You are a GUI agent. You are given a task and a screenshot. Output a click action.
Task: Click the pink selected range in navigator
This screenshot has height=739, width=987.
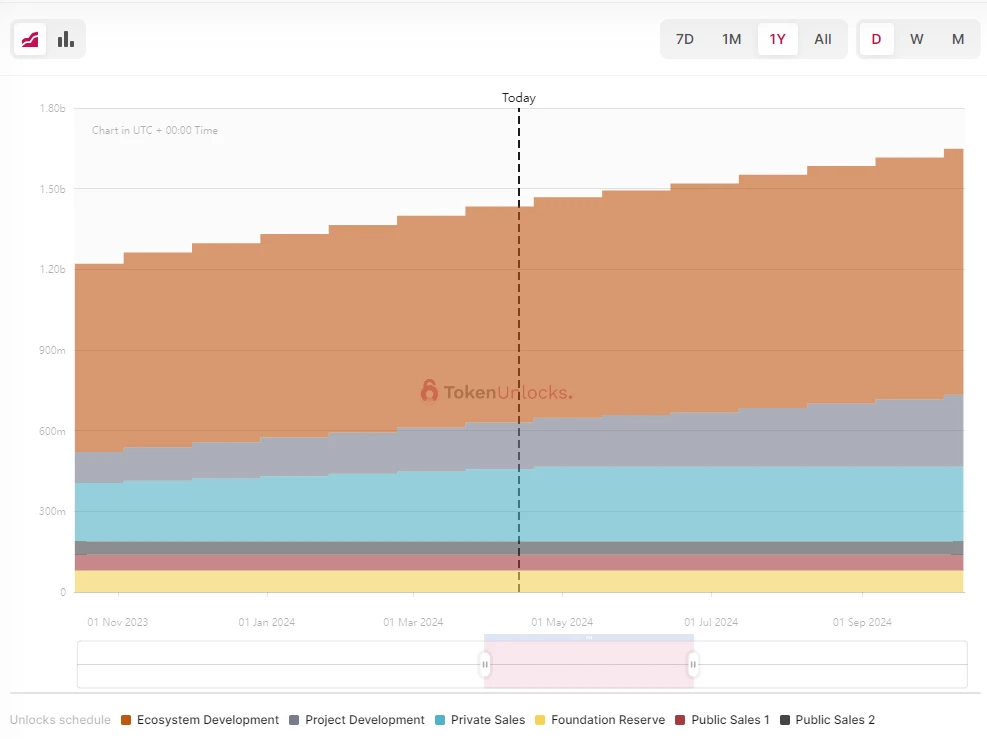pyautogui.click(x=589, y=664)
